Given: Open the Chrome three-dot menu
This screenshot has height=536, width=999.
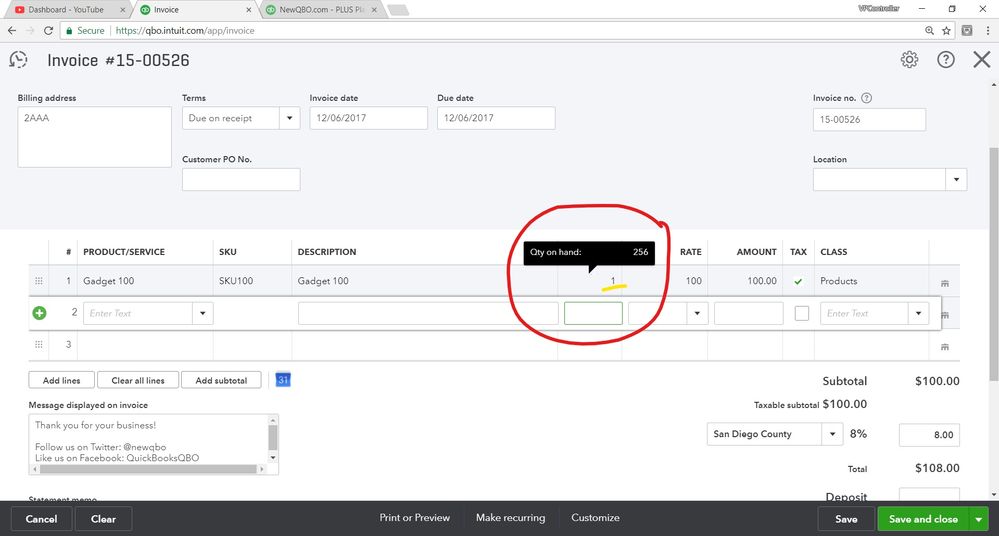Looking at the screenshot, I should [988, 31].
